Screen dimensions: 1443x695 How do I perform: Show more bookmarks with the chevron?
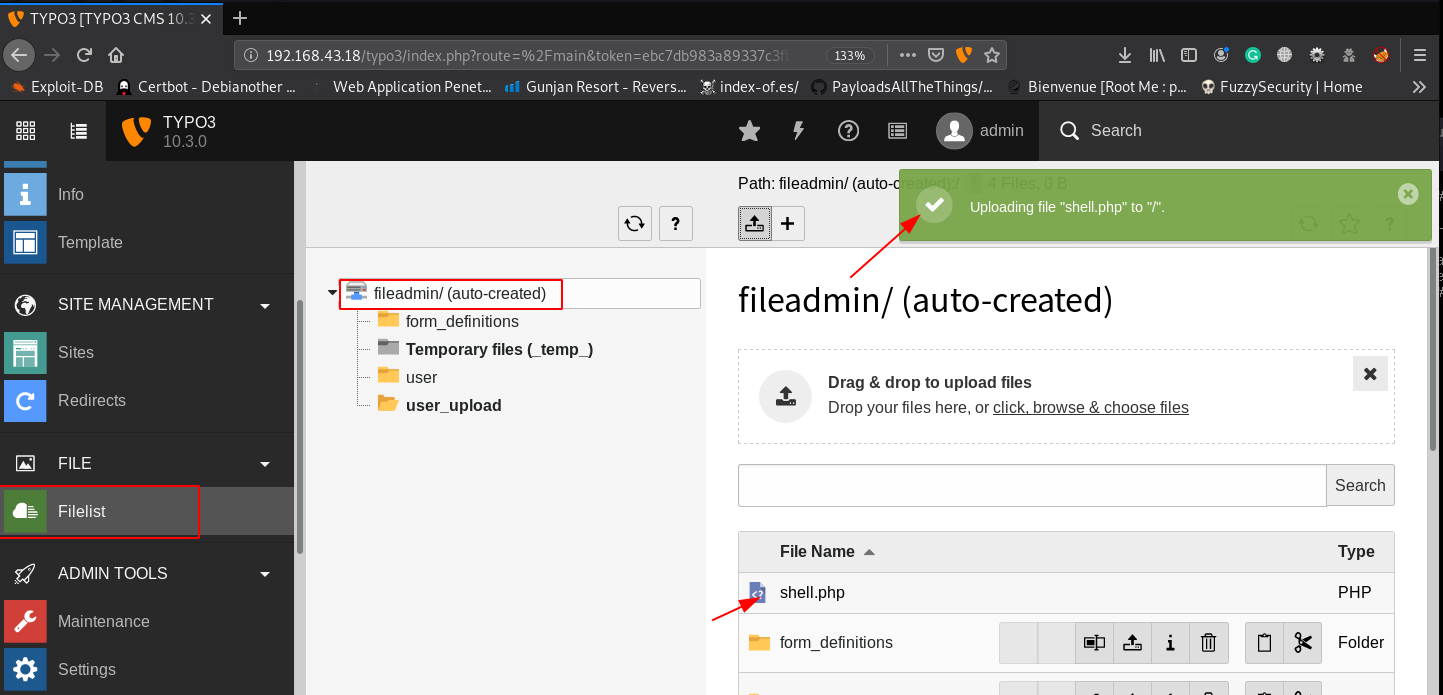click(1419, 87)
